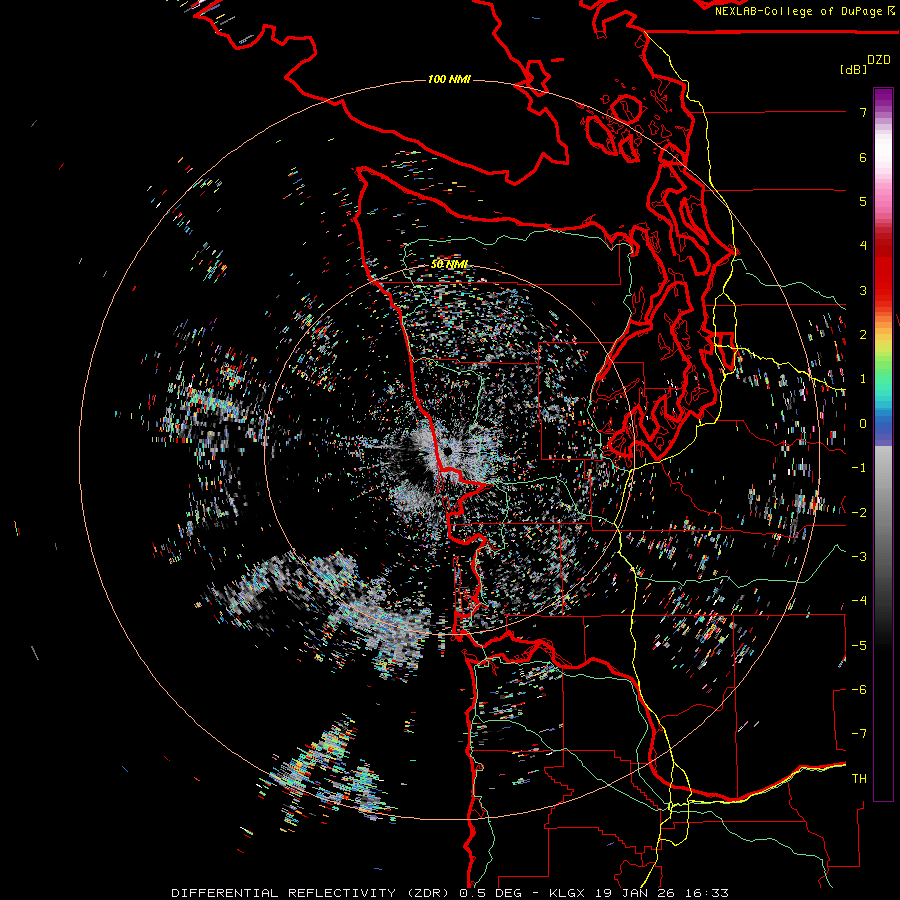This screenshot has width=900, height=900.
Task: Click the [dB] unit label
Action: (854, 69)
